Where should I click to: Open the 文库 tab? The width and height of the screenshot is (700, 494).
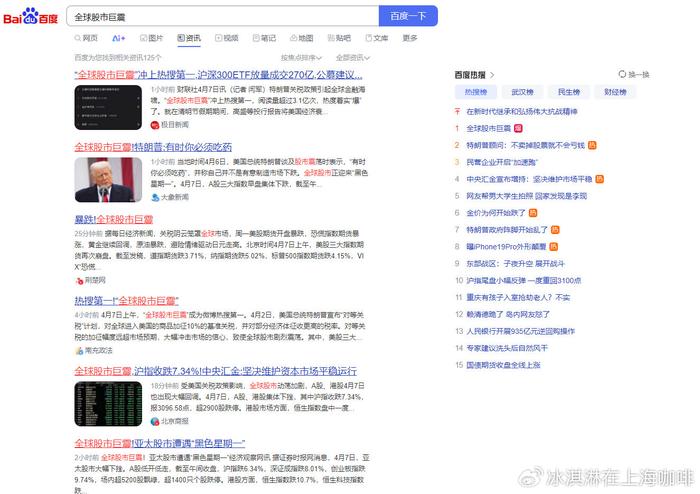click(x=376, y=38)
